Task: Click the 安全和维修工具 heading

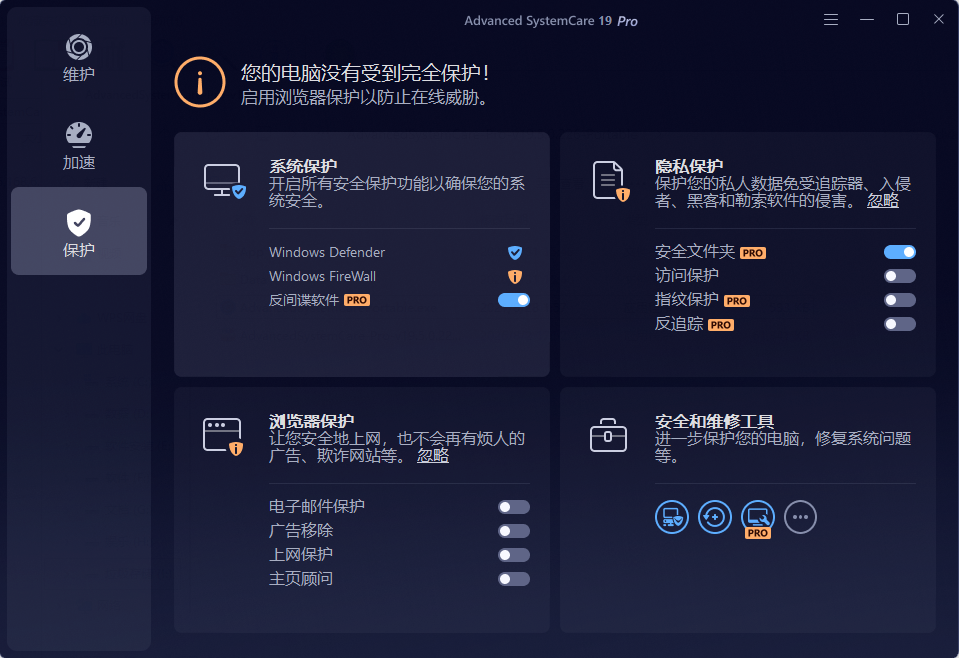Action: [x=714, y=421]
